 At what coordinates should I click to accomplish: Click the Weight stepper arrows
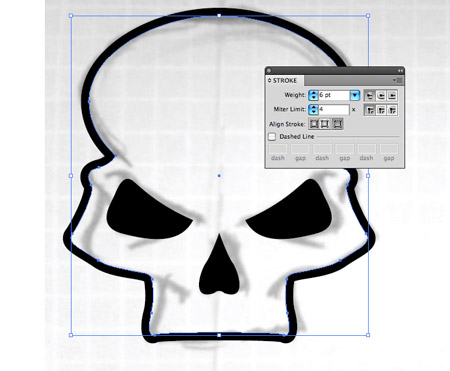313,95
